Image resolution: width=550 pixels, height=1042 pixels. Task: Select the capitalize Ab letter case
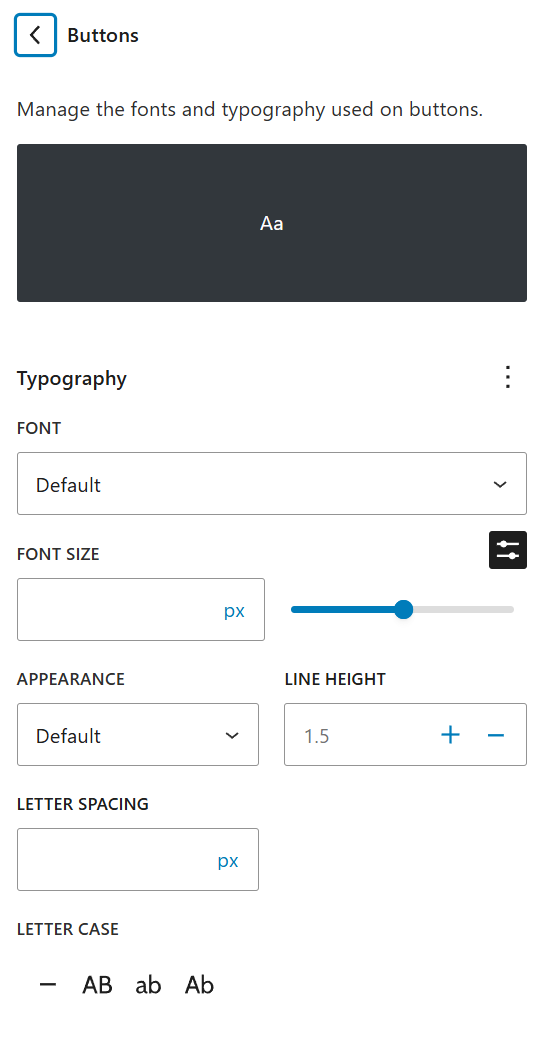(199, 985)
